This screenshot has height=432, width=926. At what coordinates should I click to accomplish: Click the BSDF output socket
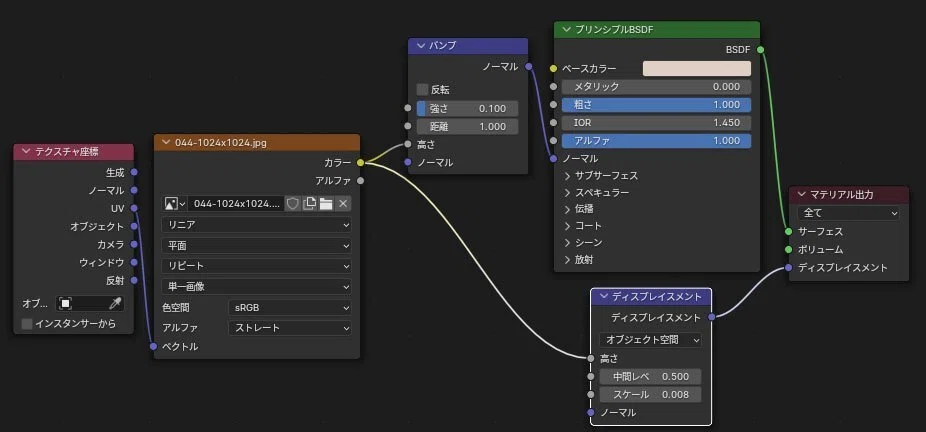click(760, 50)
